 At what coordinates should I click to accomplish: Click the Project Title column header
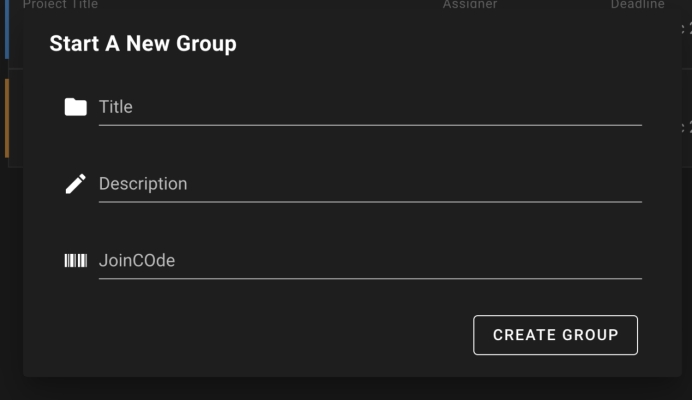click(60, 5)
